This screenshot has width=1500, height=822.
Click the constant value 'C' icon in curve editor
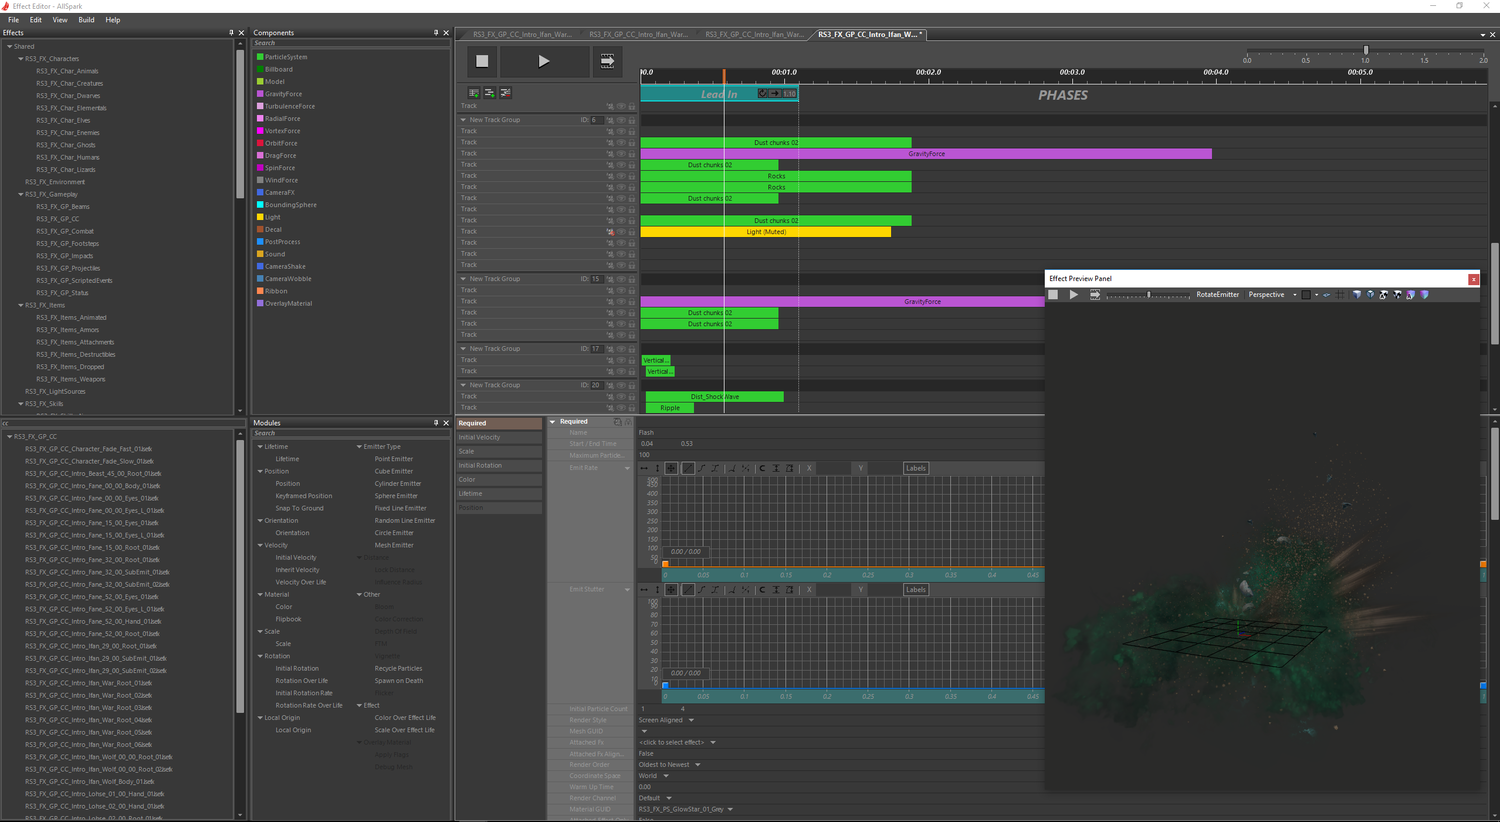[762, 467]
